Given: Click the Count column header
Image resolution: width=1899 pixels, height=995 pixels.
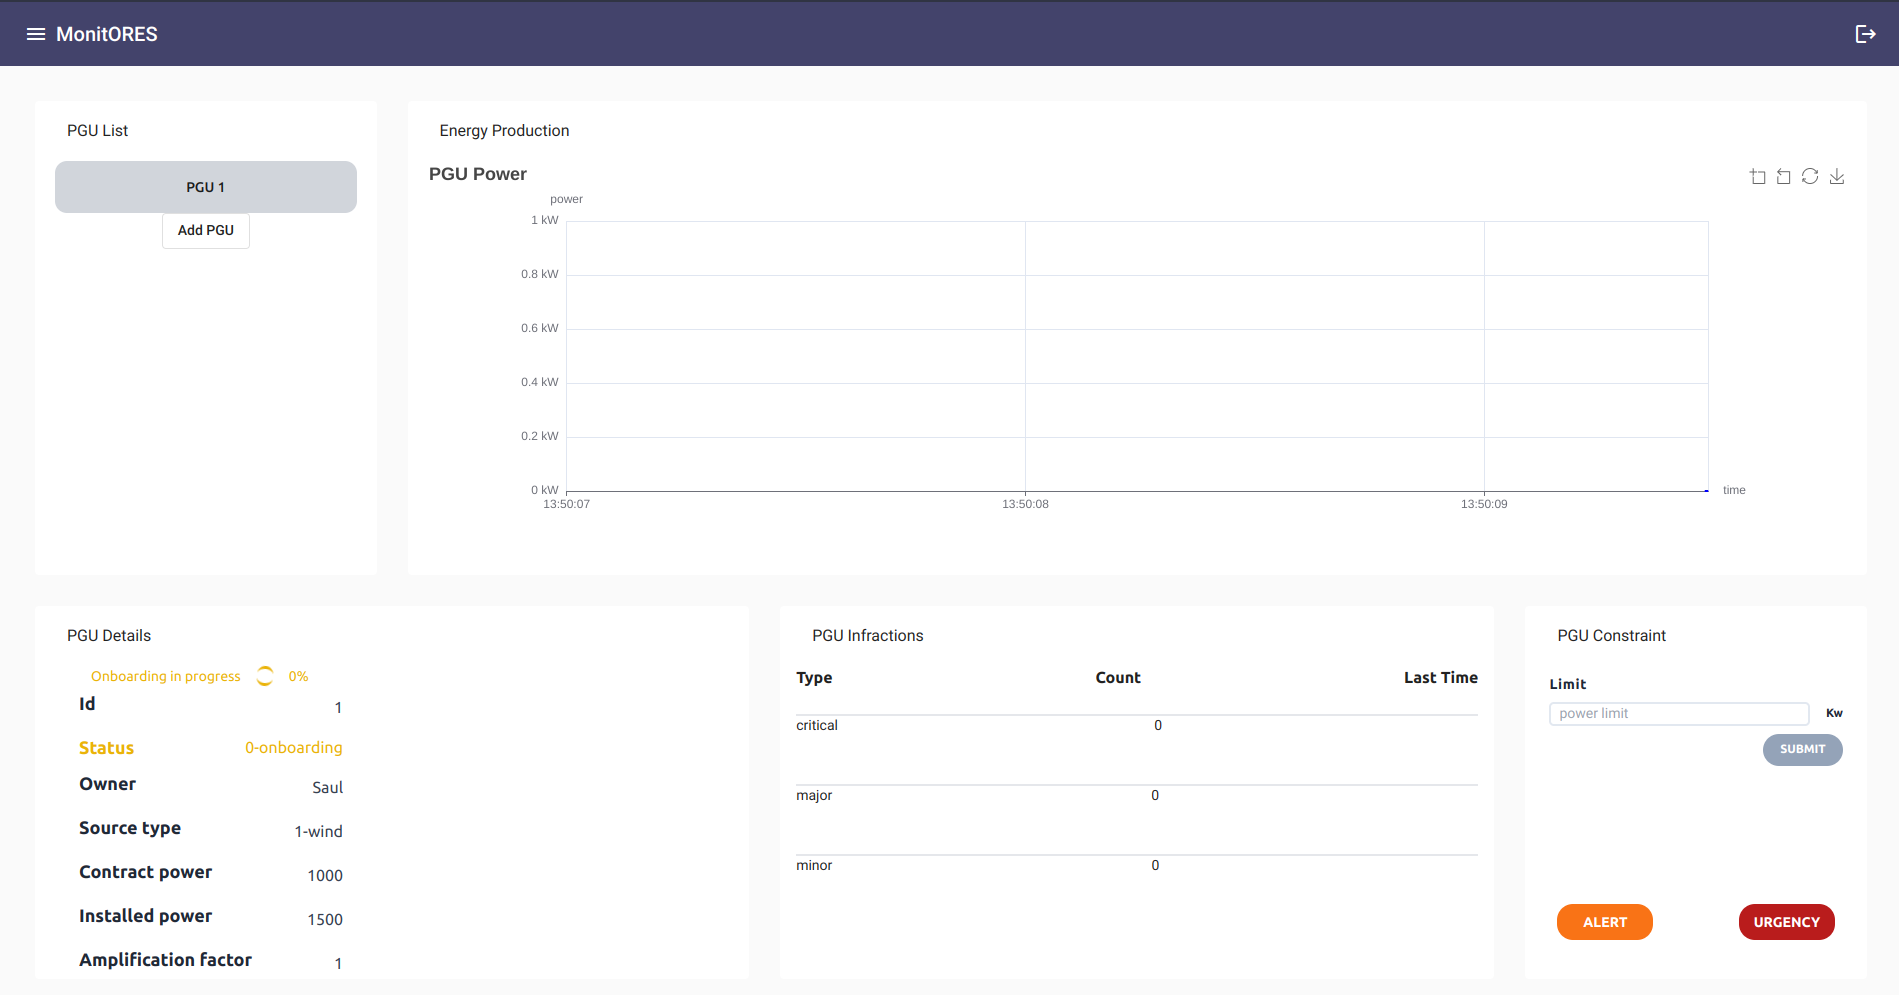Looking at the screenshot, I should pyautogui.click(x=1117, y=678).
